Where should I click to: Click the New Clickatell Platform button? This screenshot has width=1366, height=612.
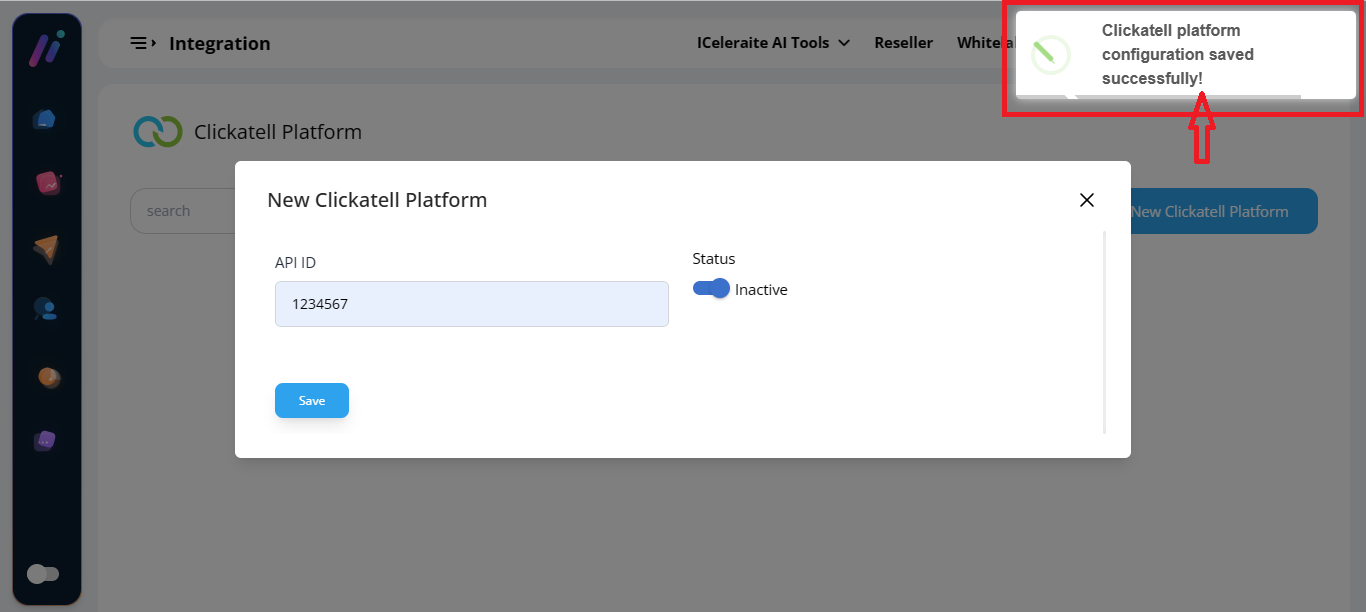coord(1220,211)
